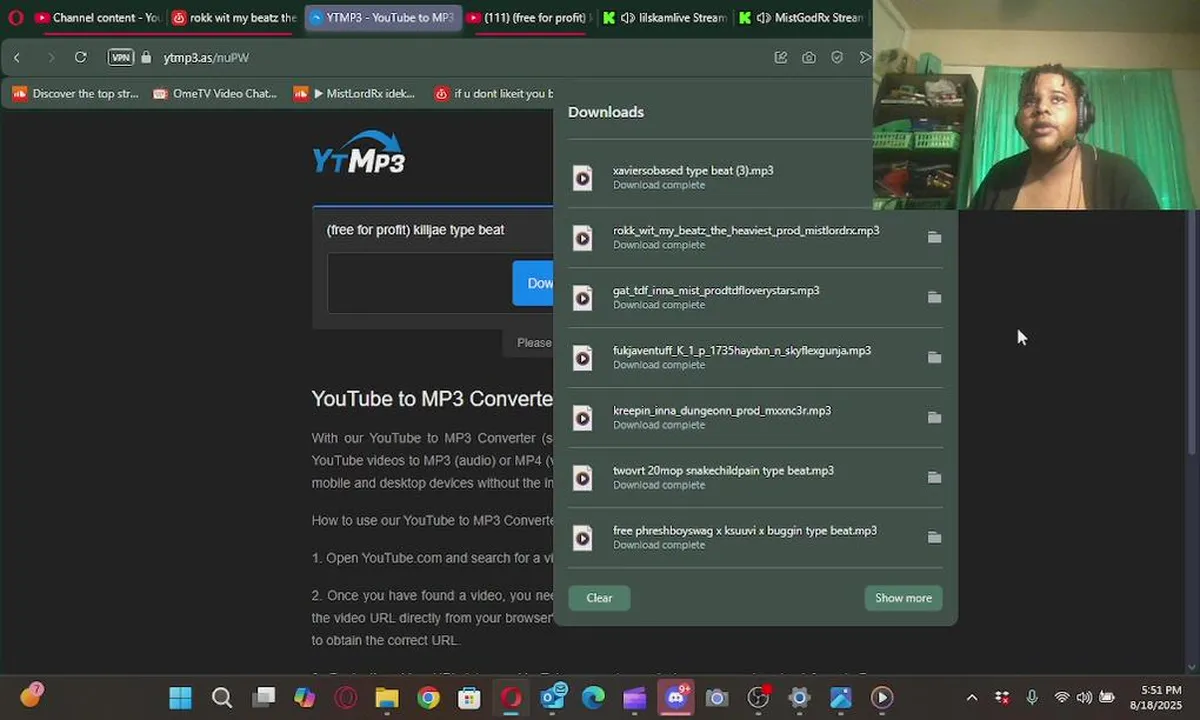The image size is (1200, 720).
Task: Show free phreshboyswag download in folder
Action: 934,538
